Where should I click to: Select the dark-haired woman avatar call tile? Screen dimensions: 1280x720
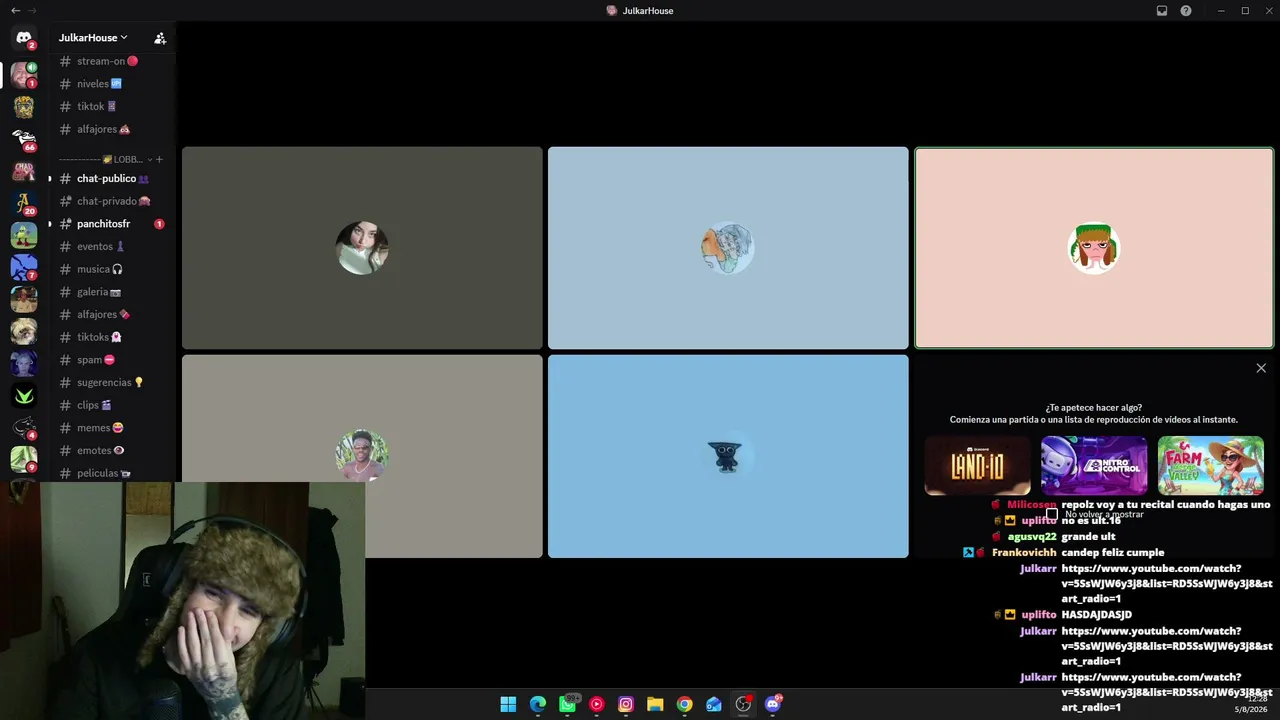pos(362,248)
